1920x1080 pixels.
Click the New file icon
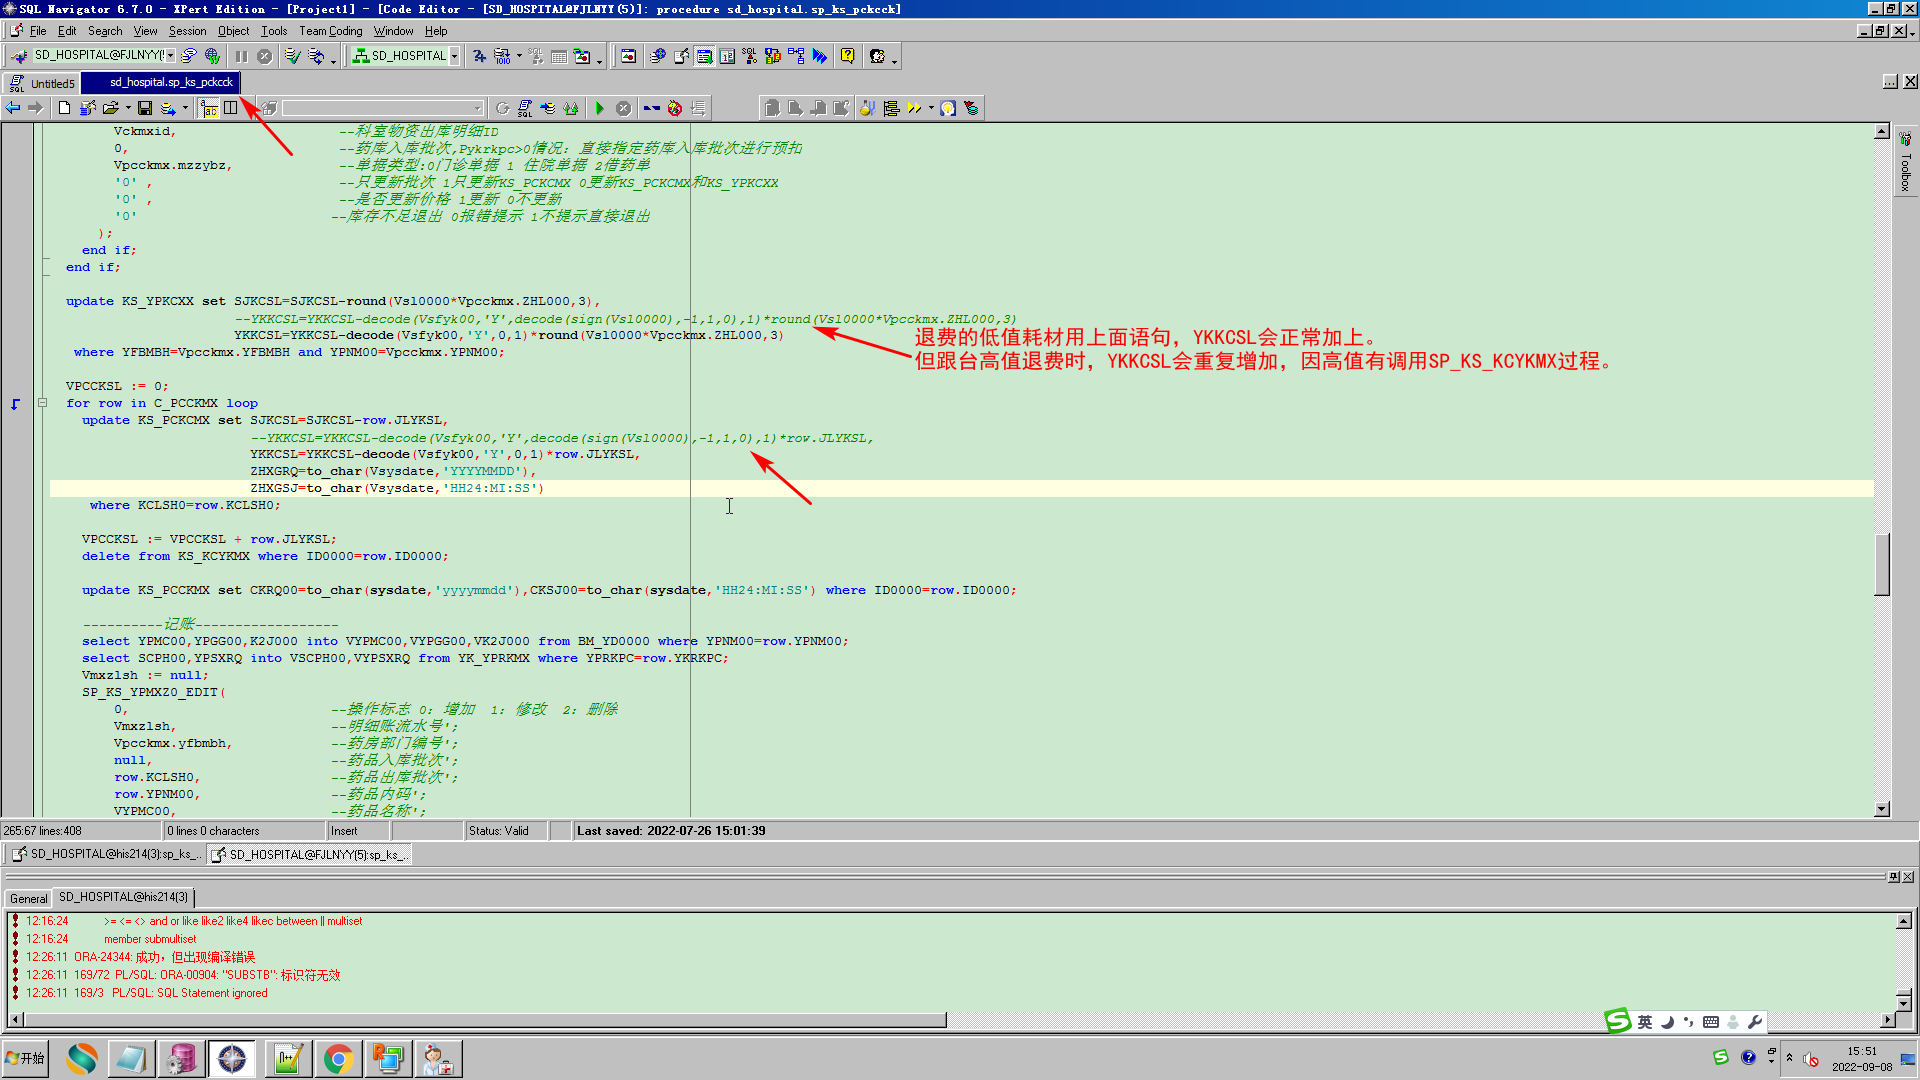[64, 108]
